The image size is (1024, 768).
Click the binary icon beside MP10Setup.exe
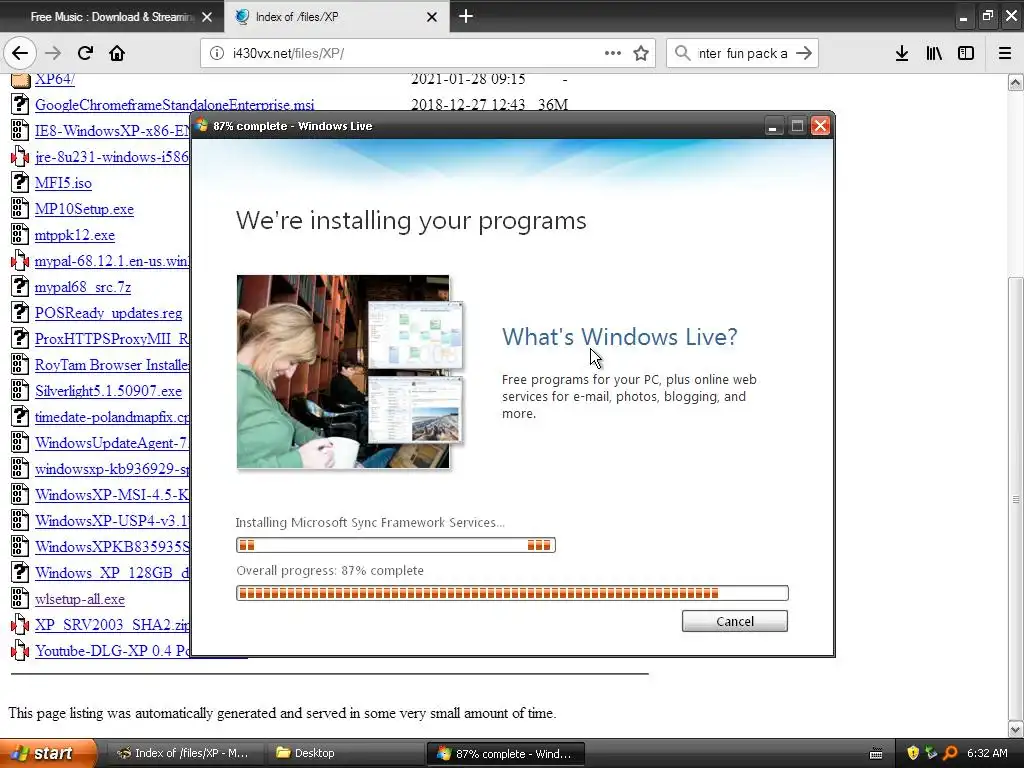(x=20, y=208)
